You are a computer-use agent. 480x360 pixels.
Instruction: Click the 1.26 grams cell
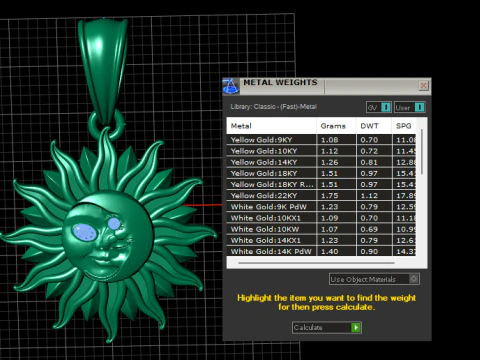click(x=336, y=162)
